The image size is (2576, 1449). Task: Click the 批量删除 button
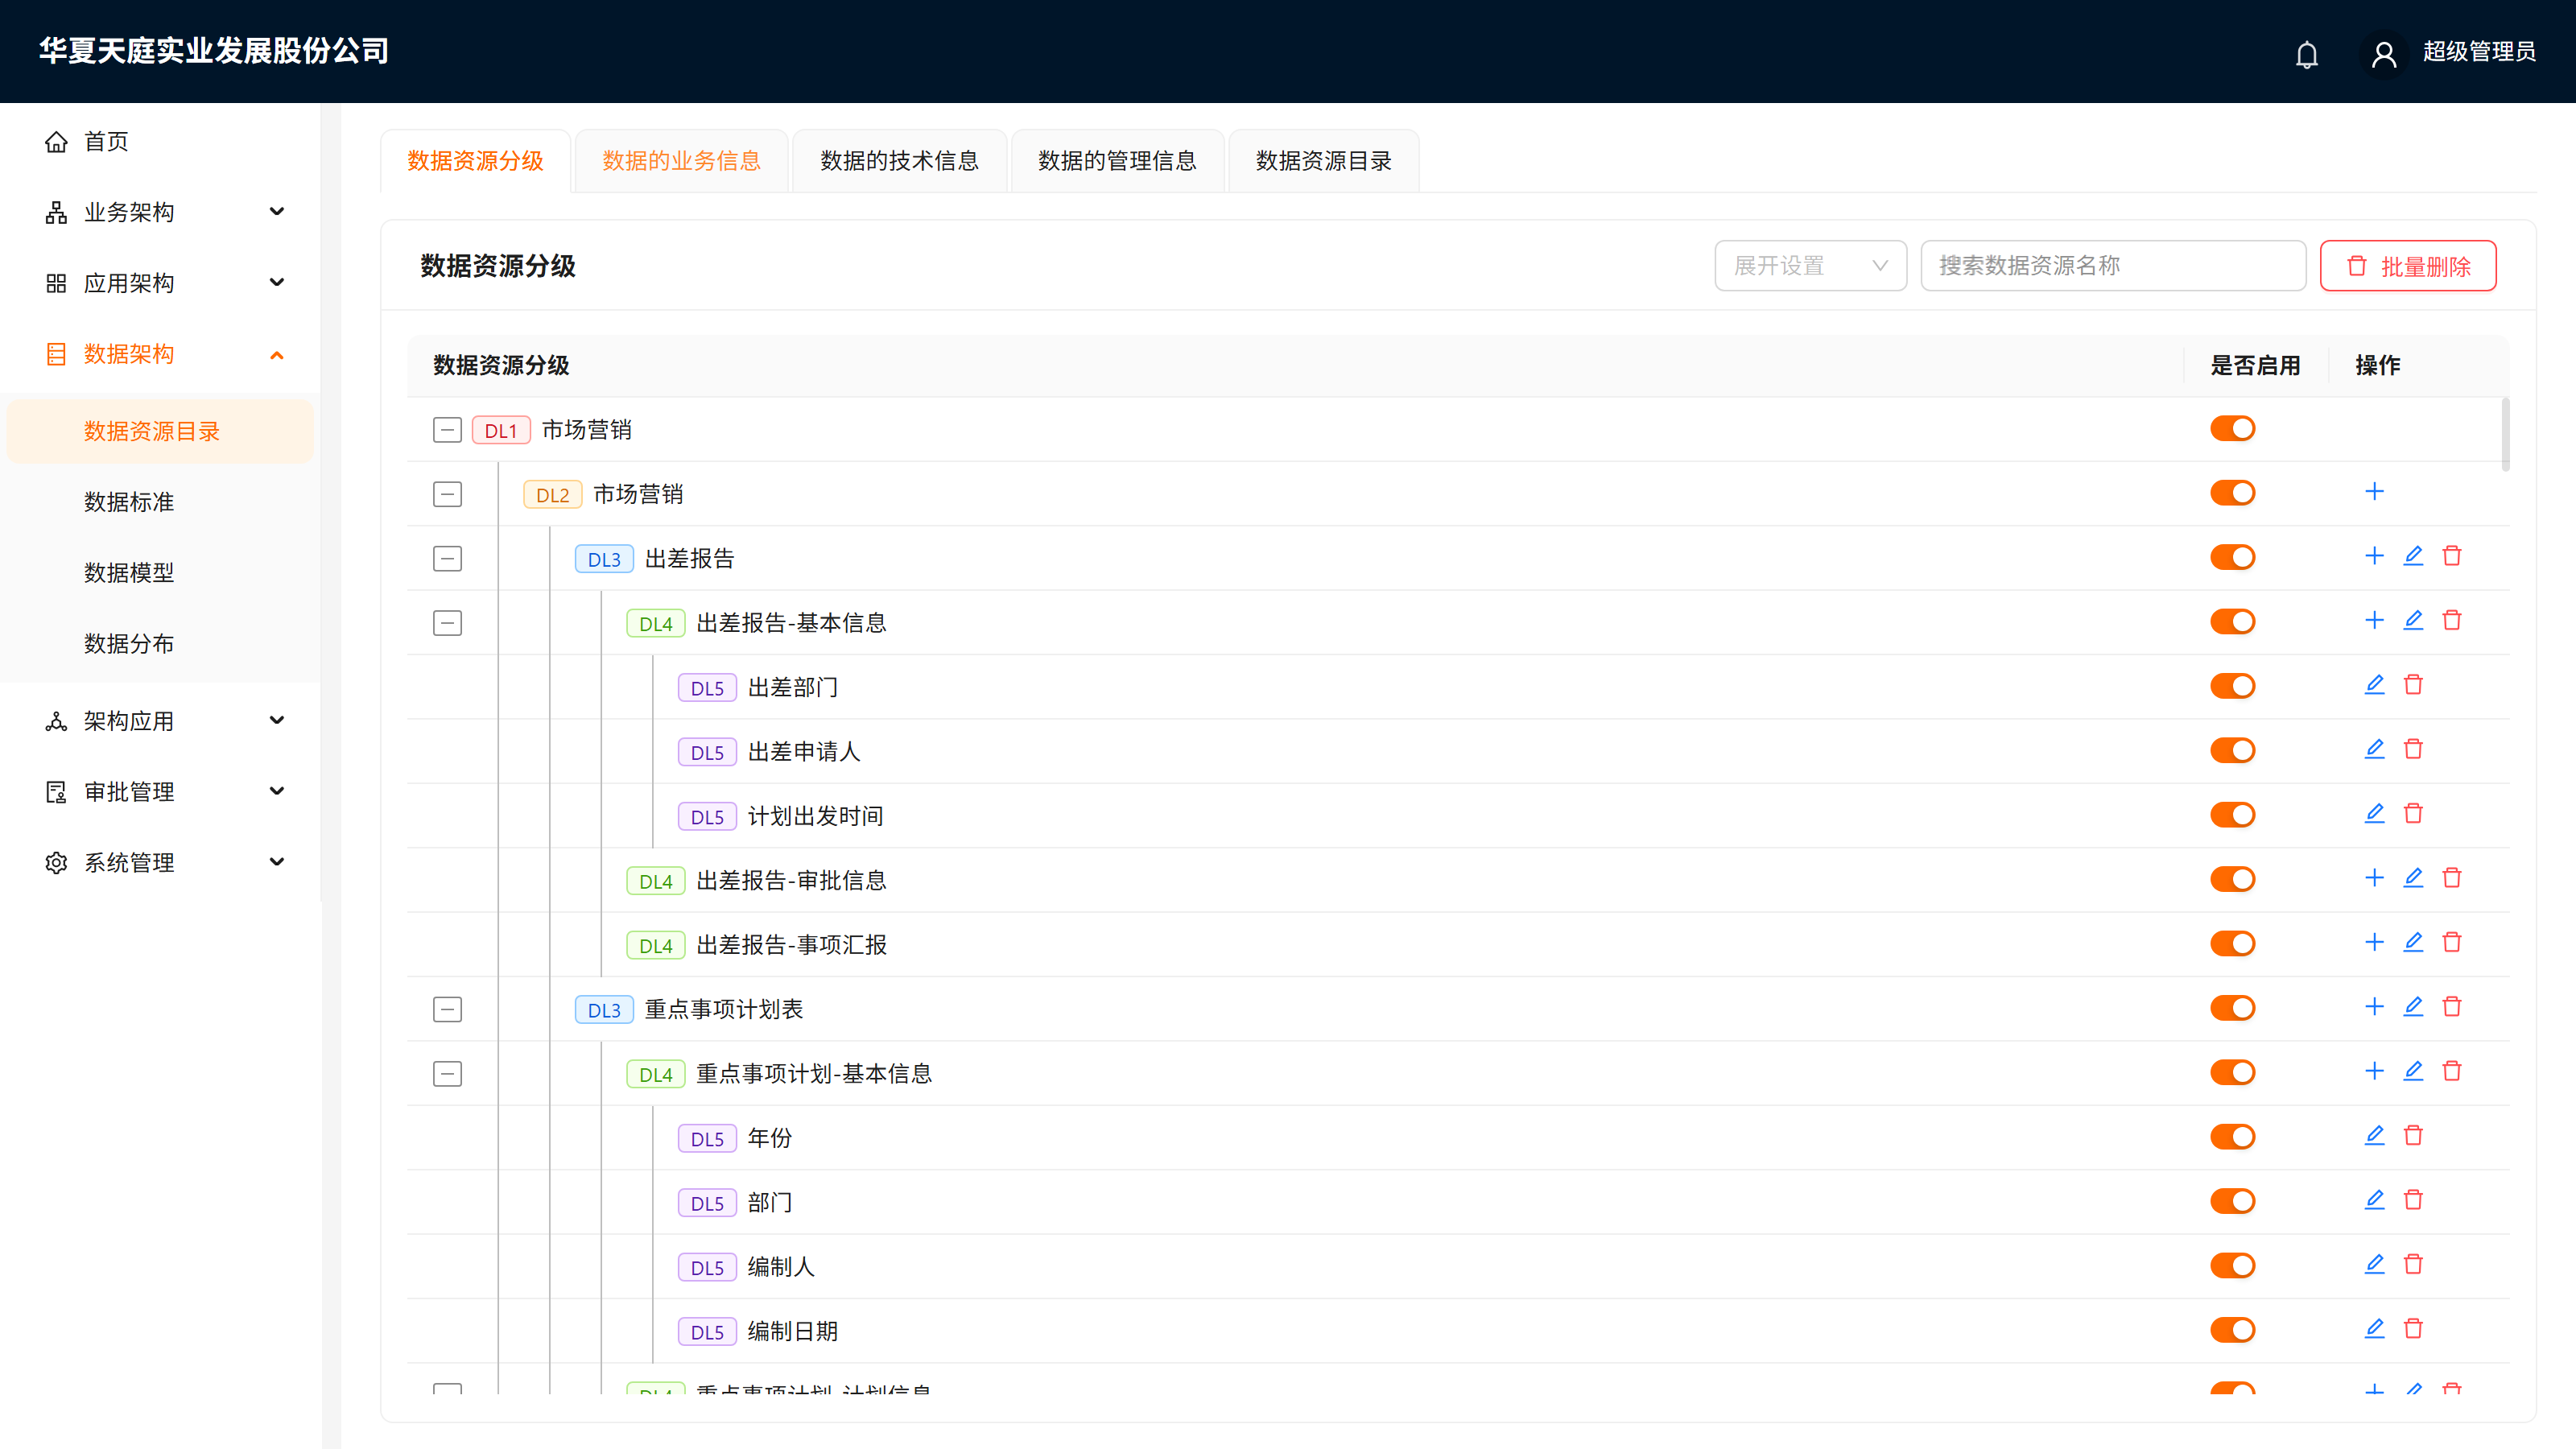coord(2408,266)
